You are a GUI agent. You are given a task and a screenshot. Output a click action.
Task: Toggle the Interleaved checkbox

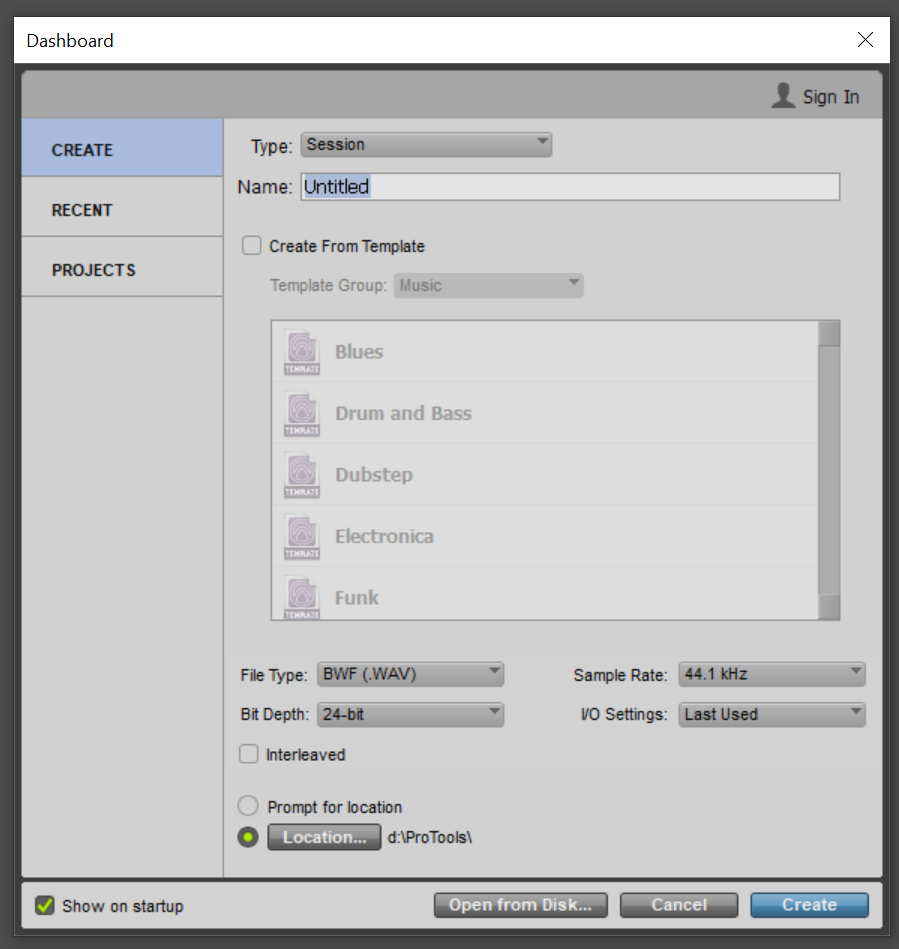pyautogui.click(x=249, y=754)
